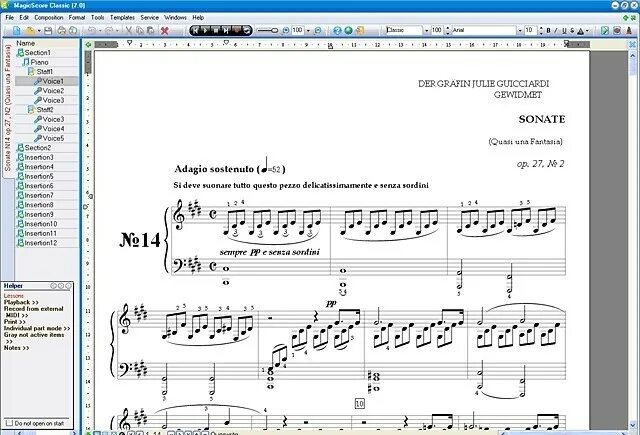Start playback with the play button
640x435 pixels.
click(205, 30)
